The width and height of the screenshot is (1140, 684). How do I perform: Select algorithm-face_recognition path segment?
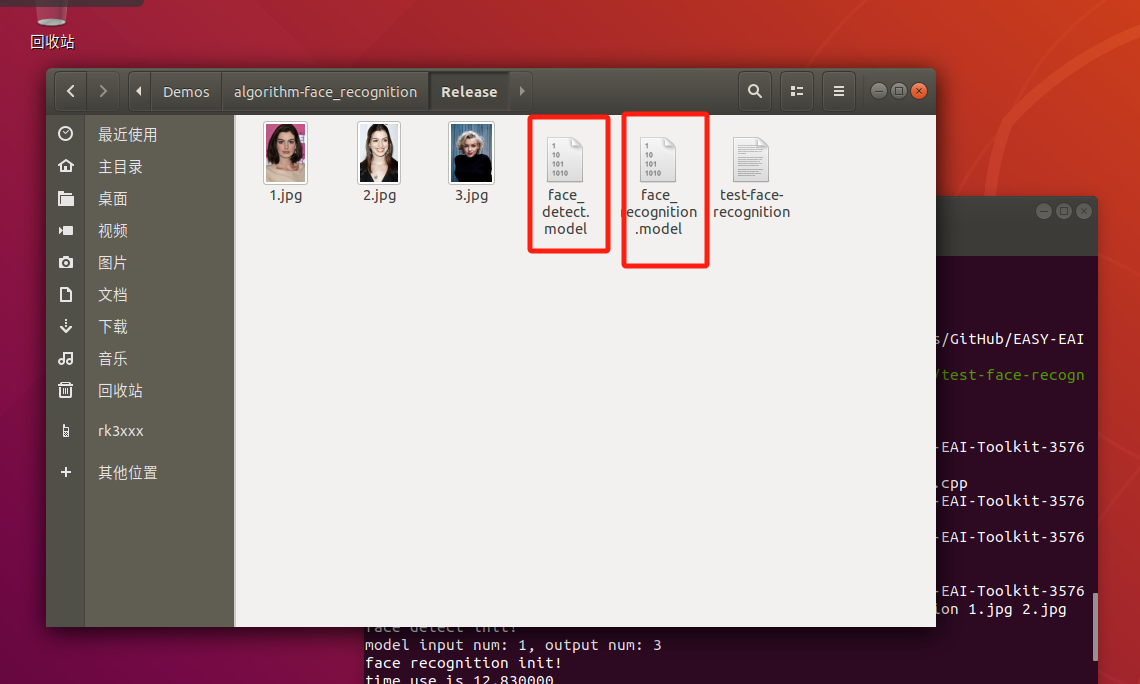325,91
